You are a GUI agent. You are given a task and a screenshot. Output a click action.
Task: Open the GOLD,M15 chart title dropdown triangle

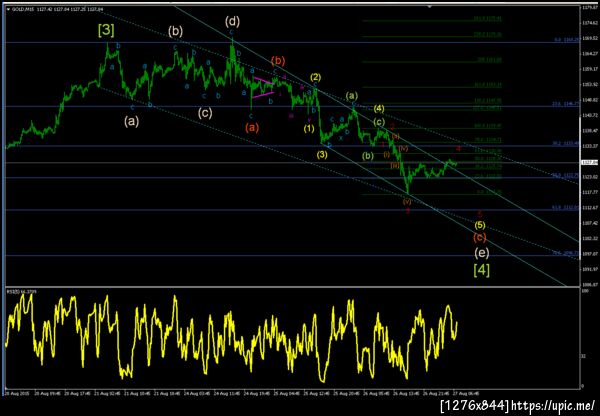[8, 9]
